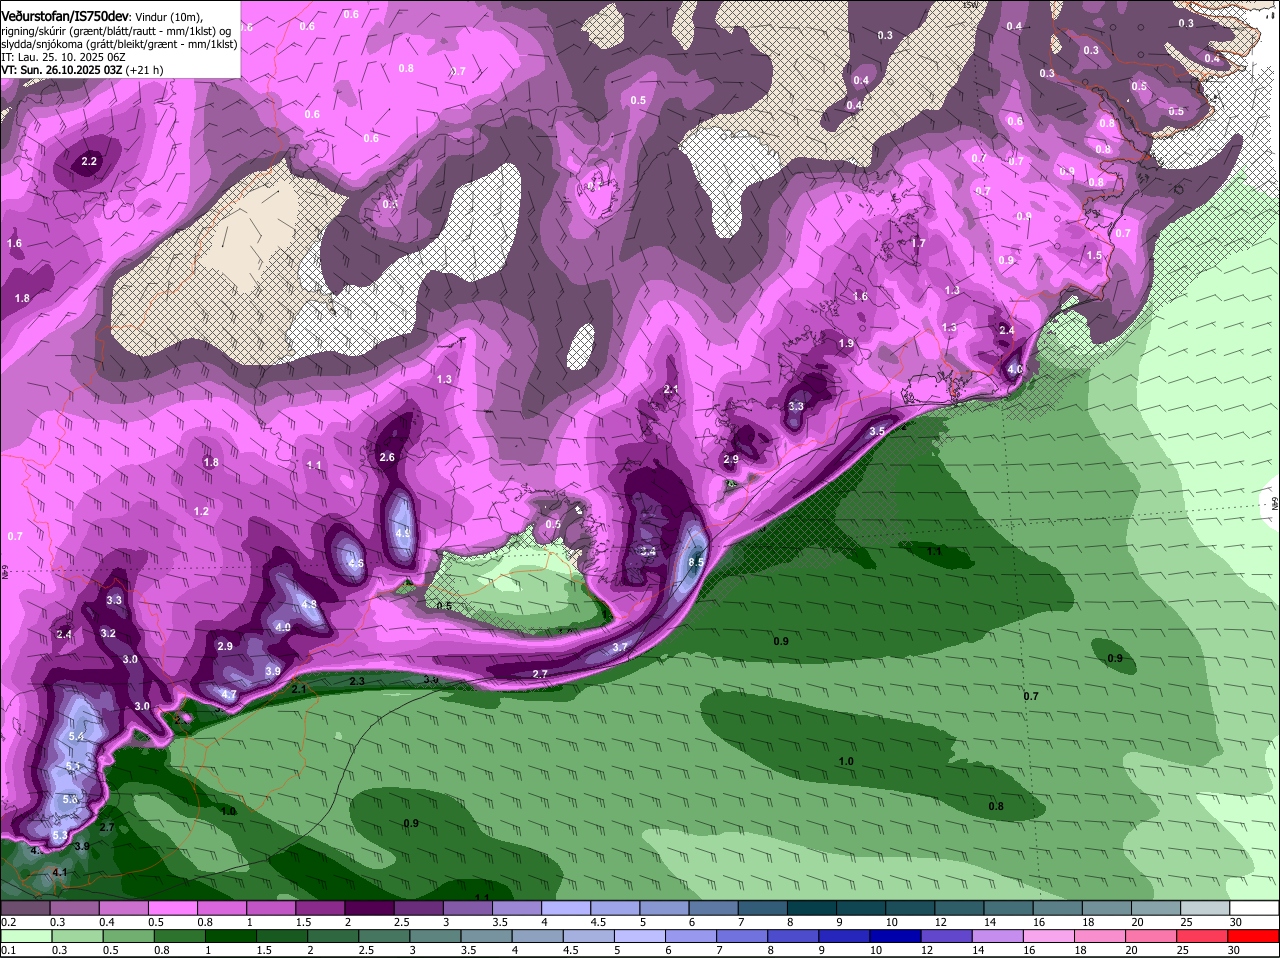Click the 3.7 value on the map
Screen dimensions: 1280x958
pyautogui.click(x=620, y=647)
